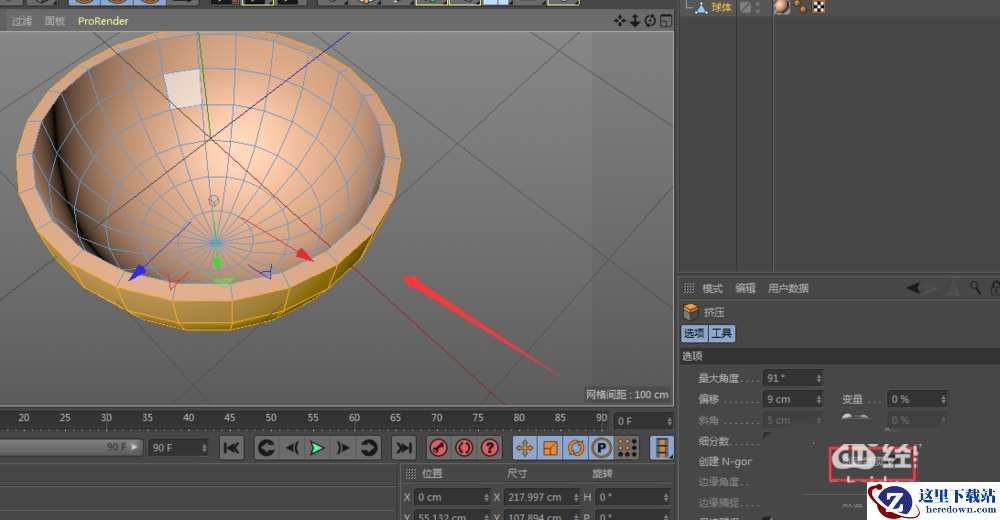Toggle autokeying red circular icon
Viewport: 1000px width, 520px height.
click(x=464, y=448)
